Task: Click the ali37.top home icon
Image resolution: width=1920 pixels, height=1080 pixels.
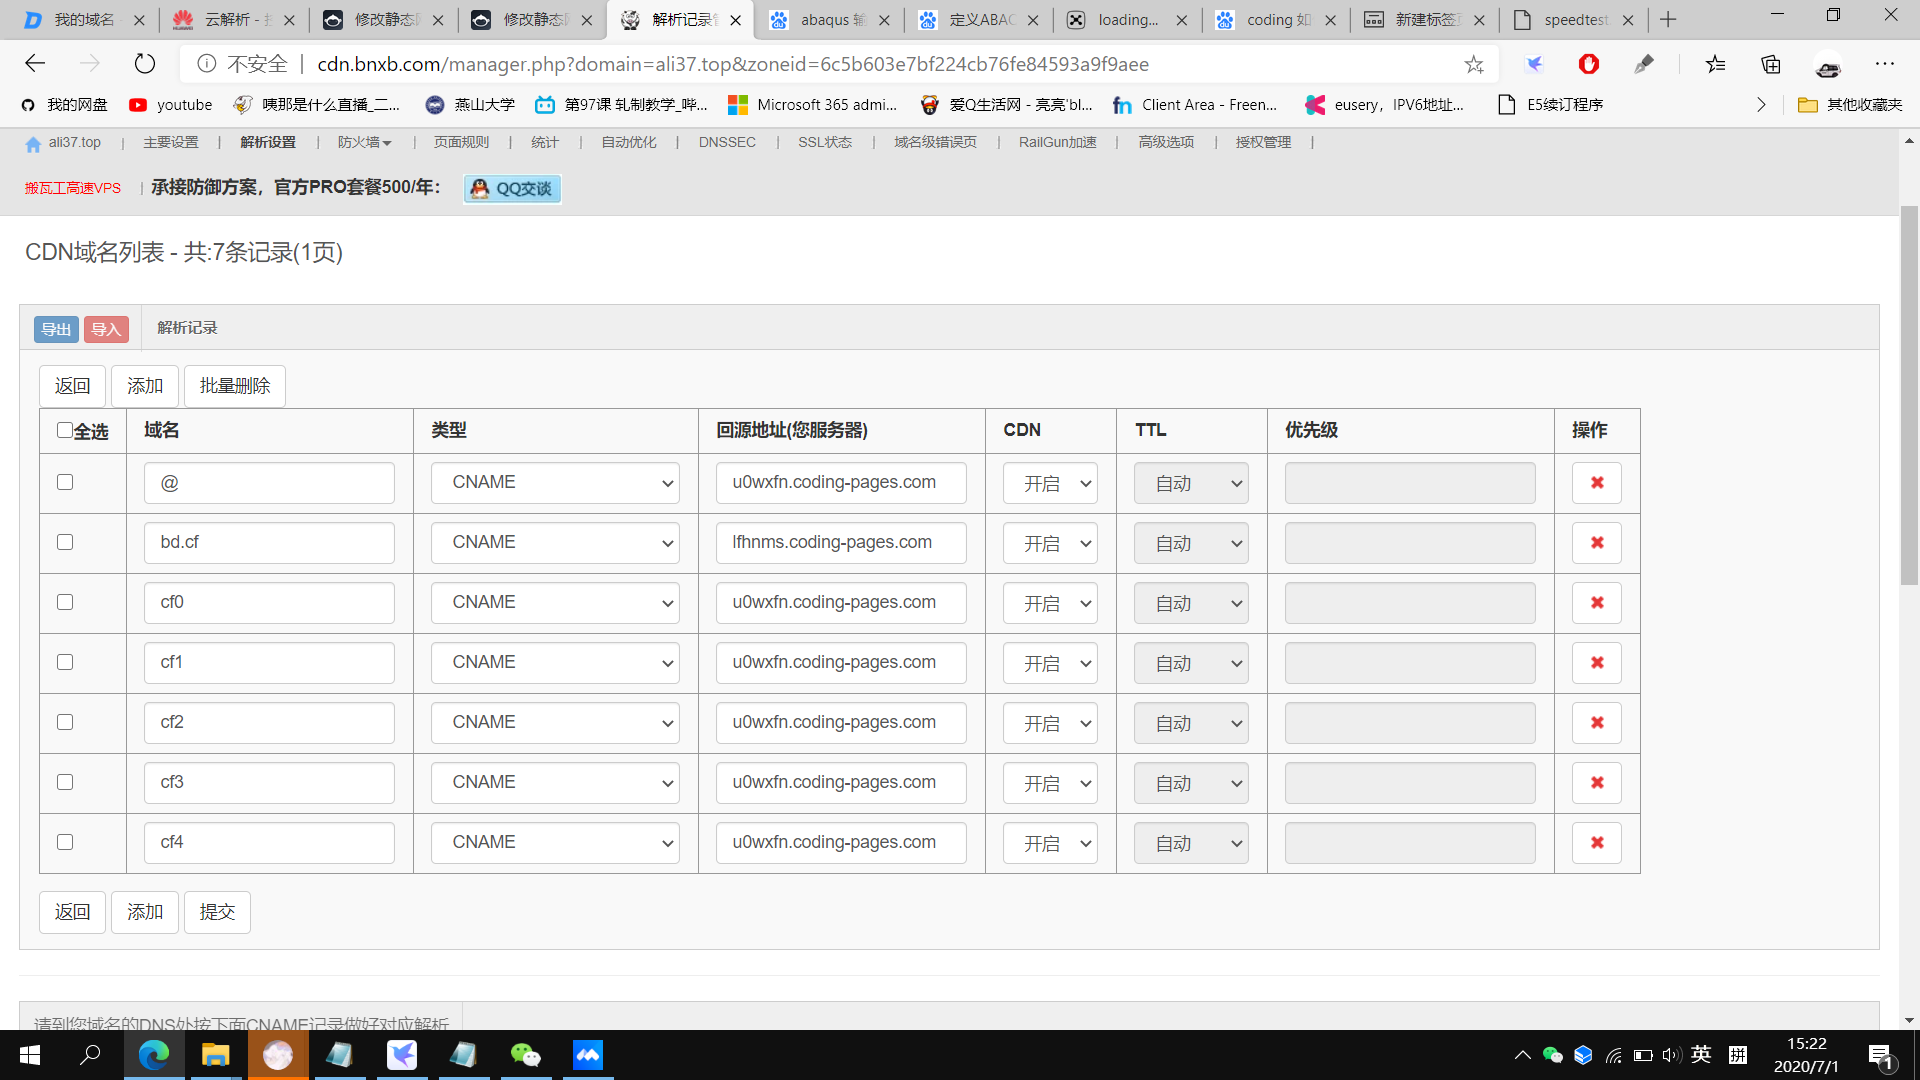Action: [x=33, y=144]
